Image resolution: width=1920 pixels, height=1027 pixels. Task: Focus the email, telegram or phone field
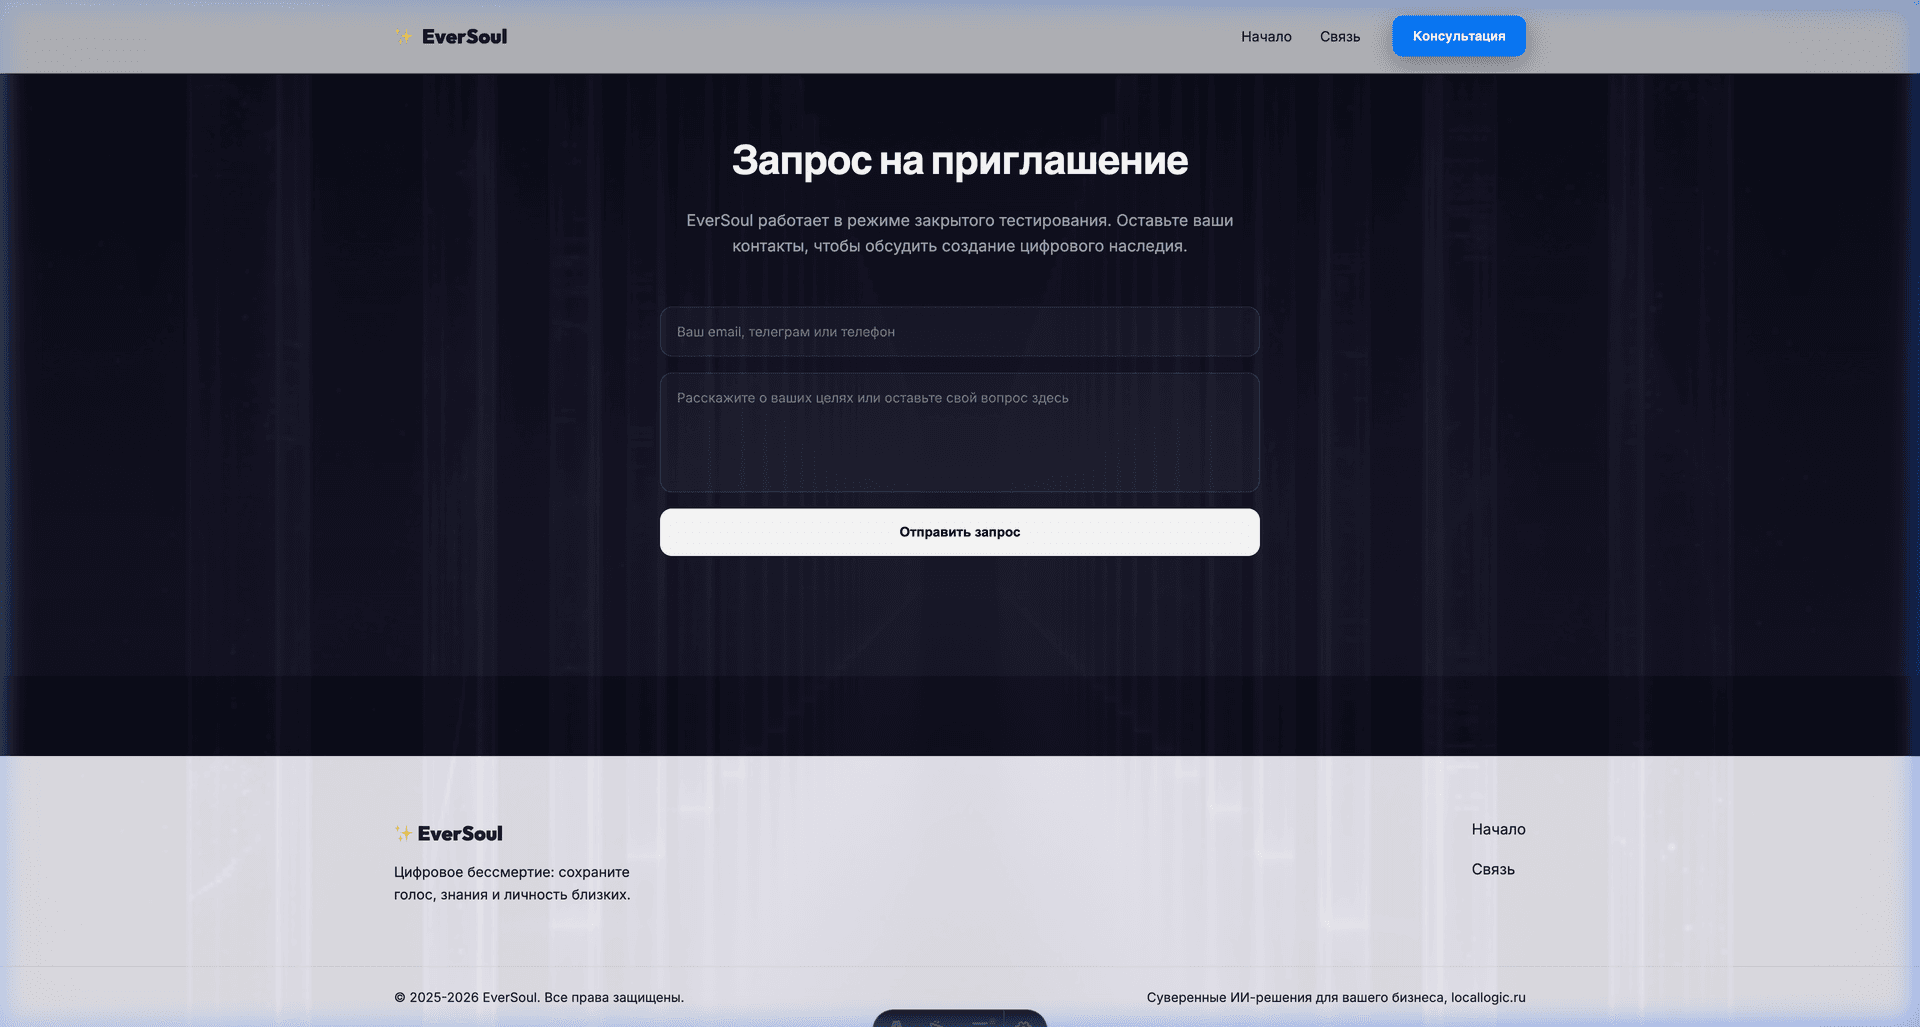point(959,332)
